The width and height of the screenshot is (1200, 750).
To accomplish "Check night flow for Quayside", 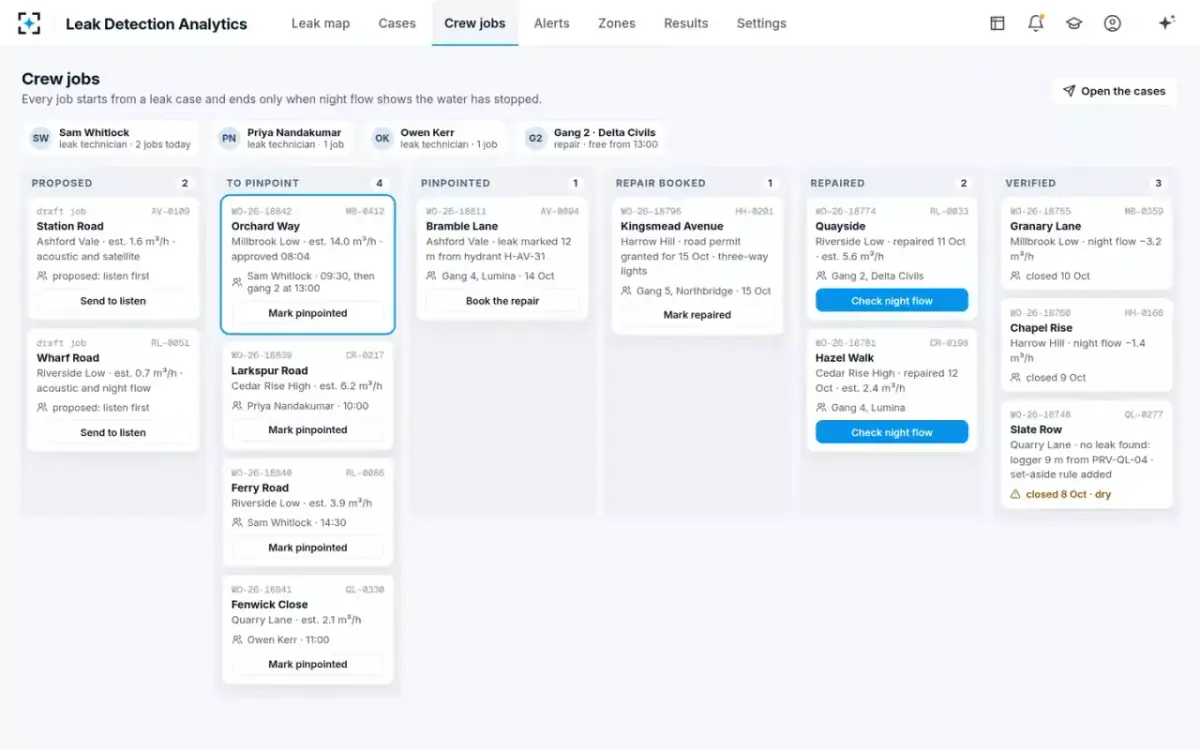I will (x=892, y=301).
